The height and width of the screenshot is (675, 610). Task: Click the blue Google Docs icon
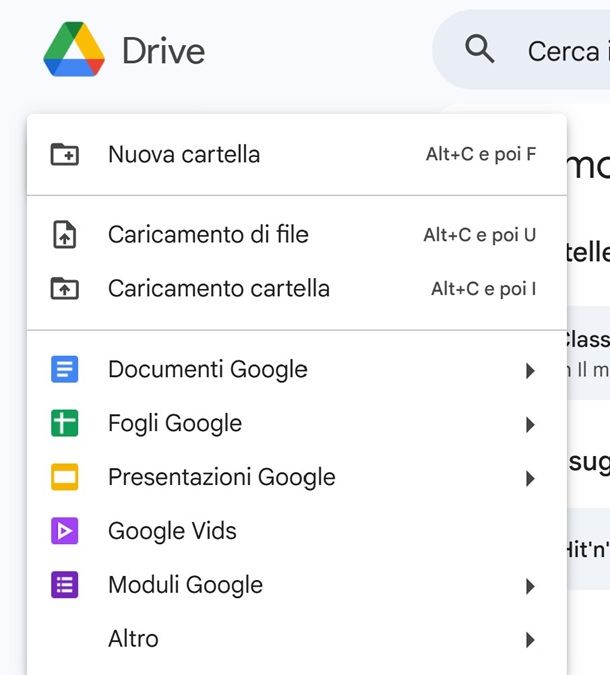[x=64, y=370]
